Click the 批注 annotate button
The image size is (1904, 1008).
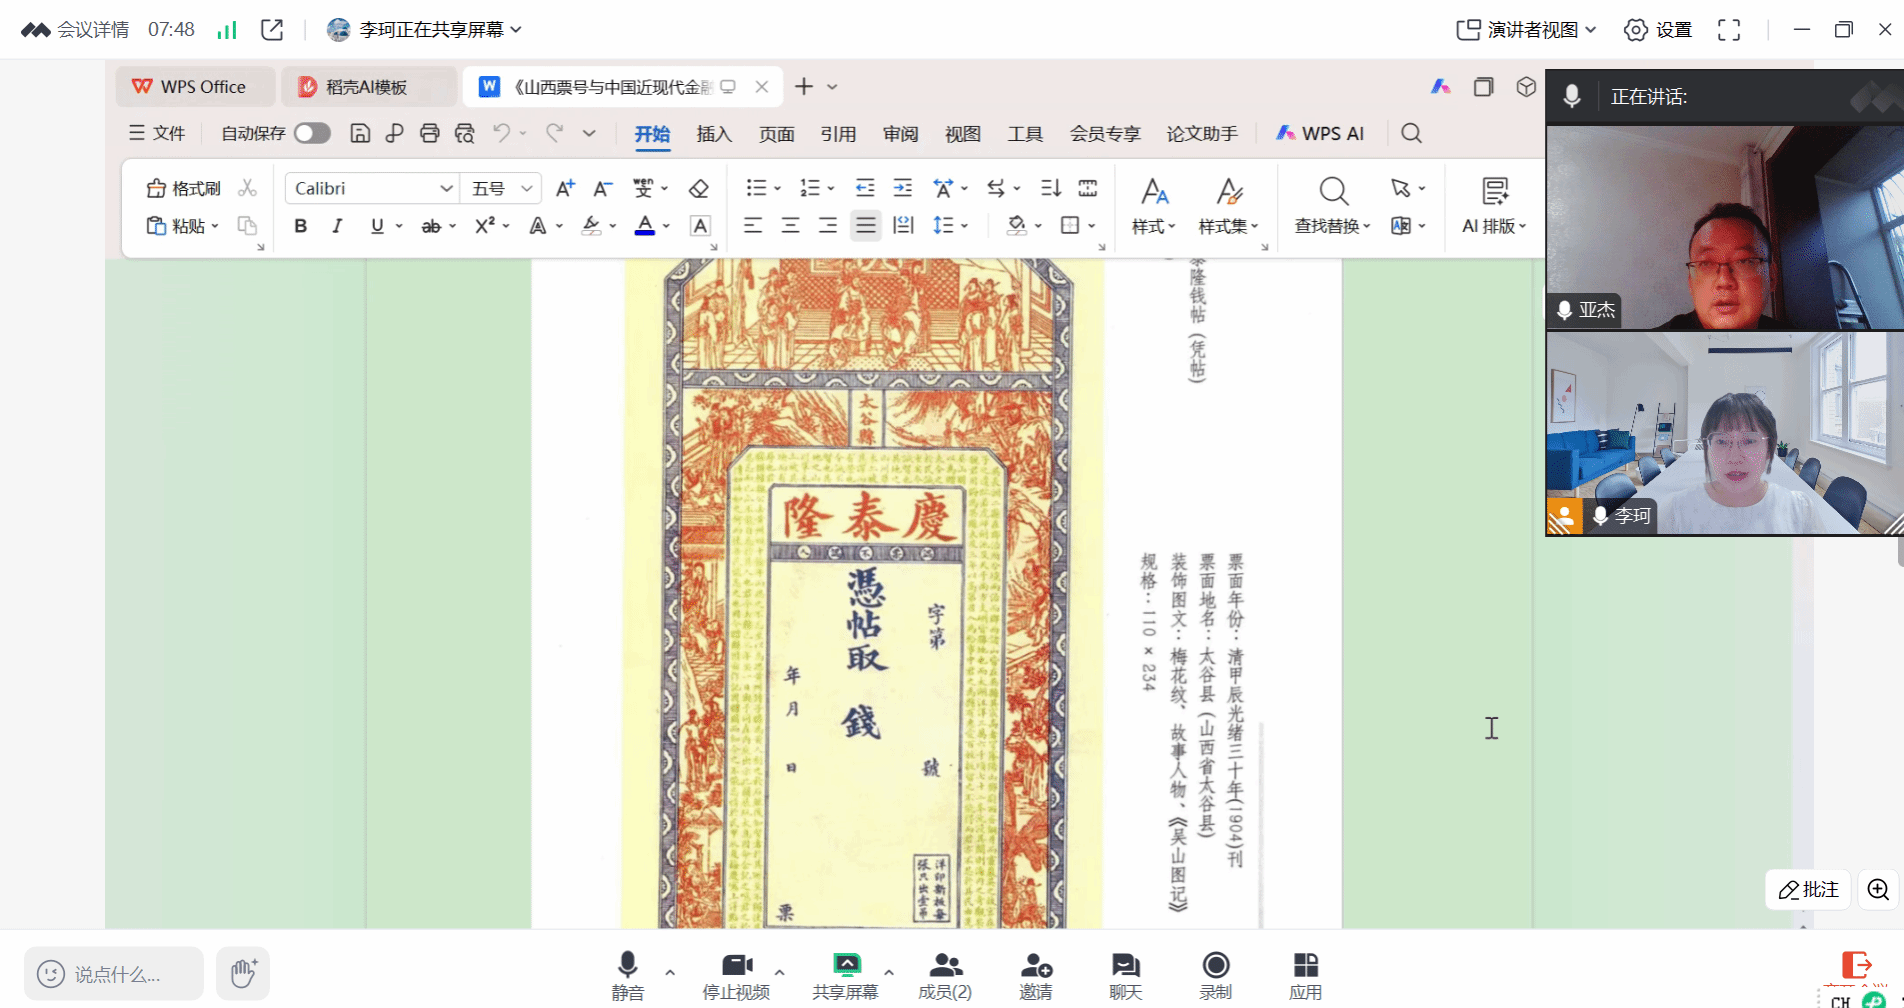(1808, 889)
